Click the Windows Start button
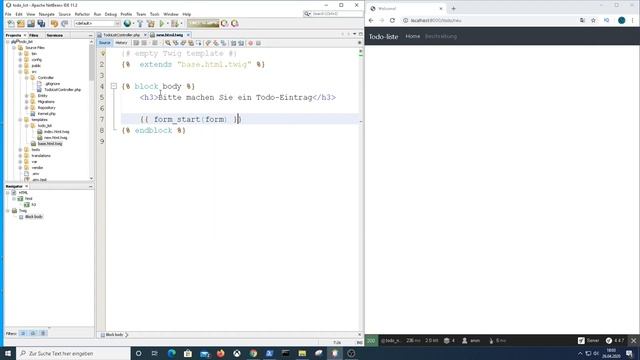Image resolution: width=640 pixels, height=360 pixels. (x=8, y=353)
